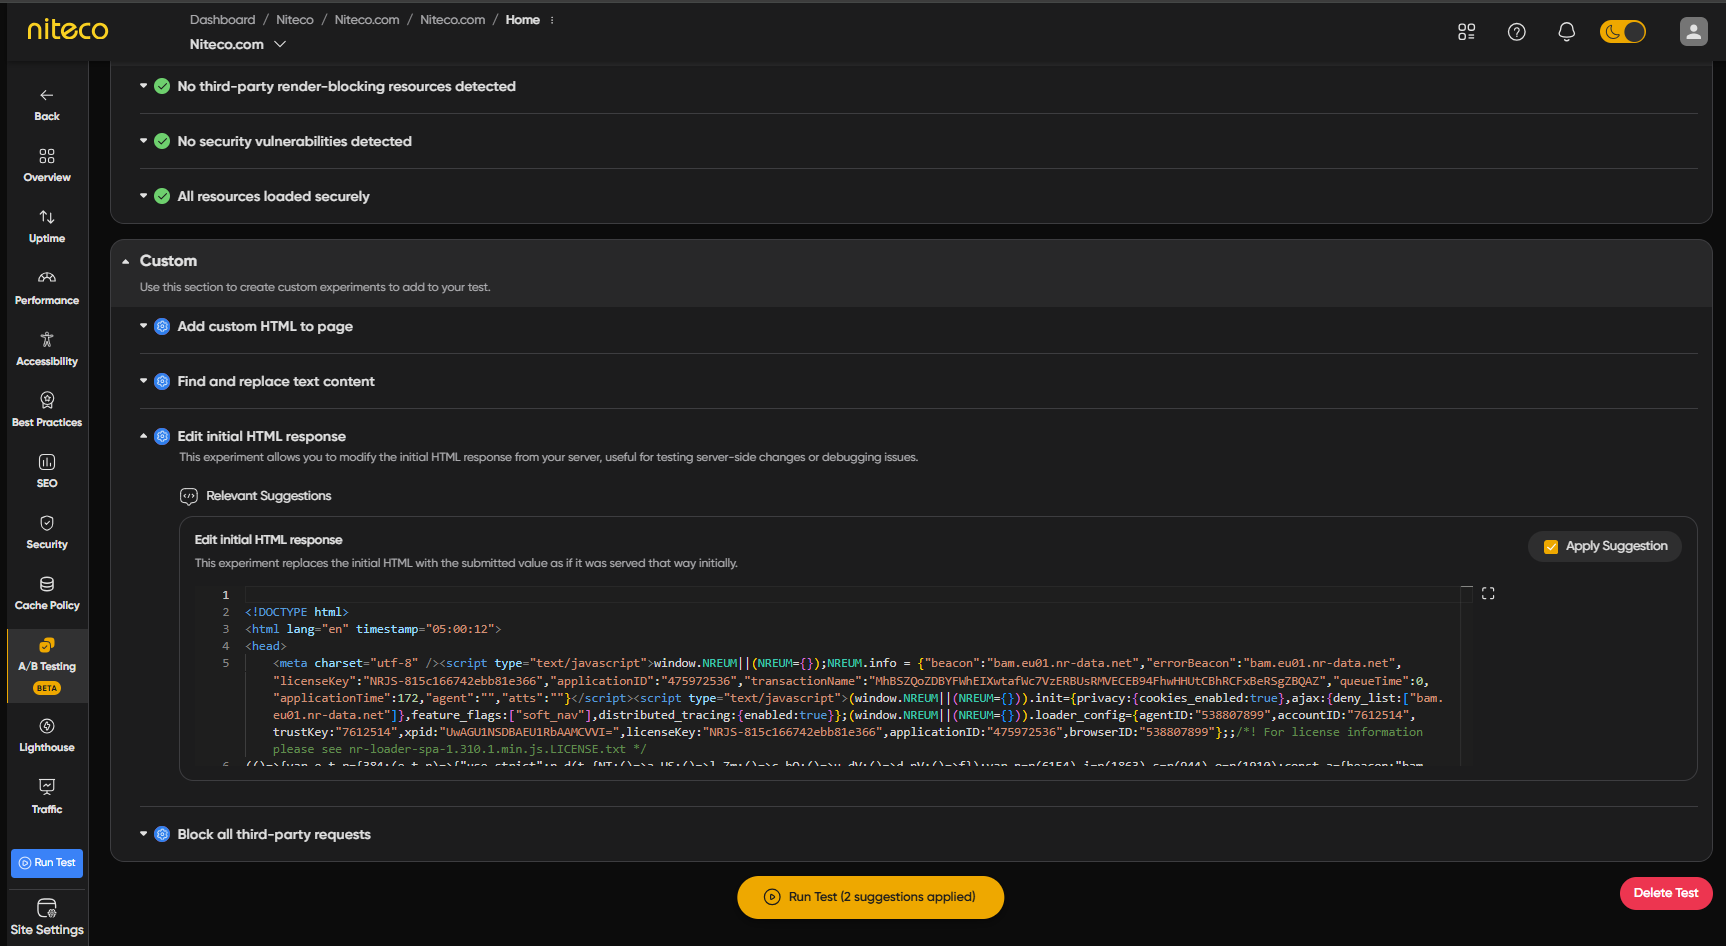1726x946 pixels.
Task: Open the user profile avatar
Action: click(1693, 32)
